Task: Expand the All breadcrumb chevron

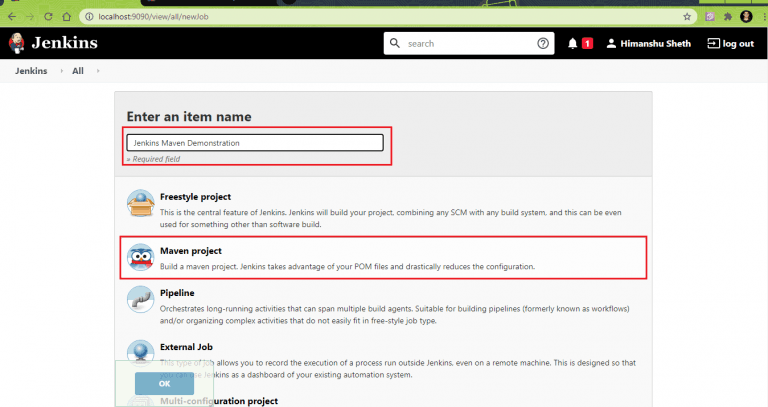Action: [x=98, y=72]
